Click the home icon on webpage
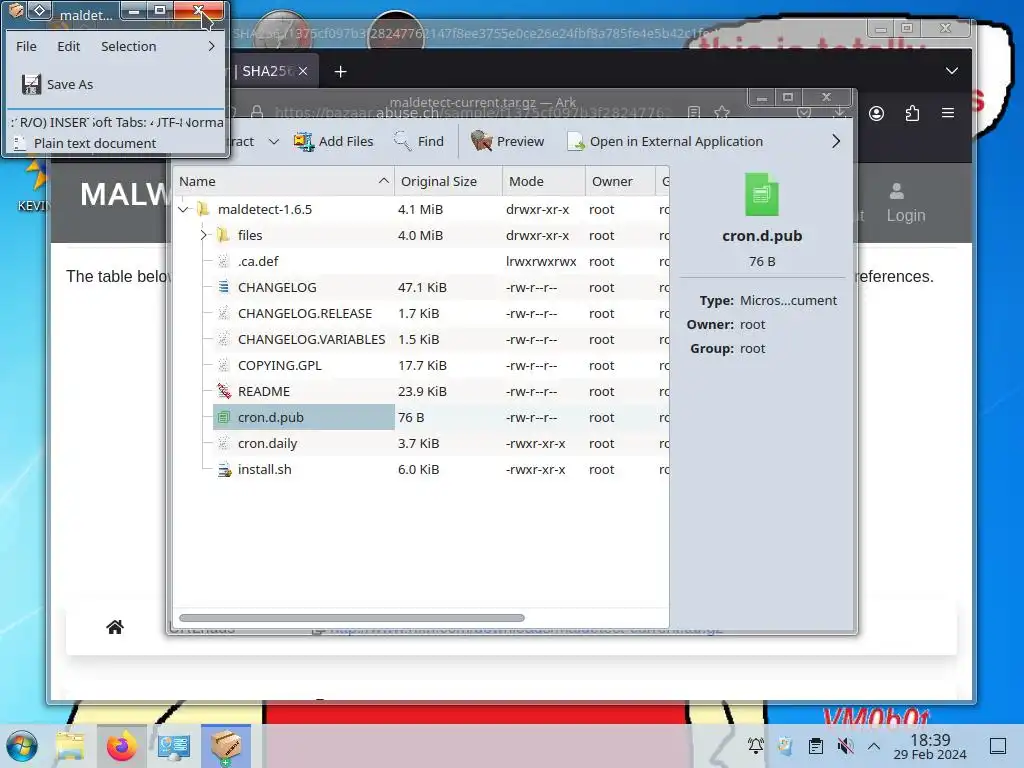1024x768 pixels. [115, 627]
